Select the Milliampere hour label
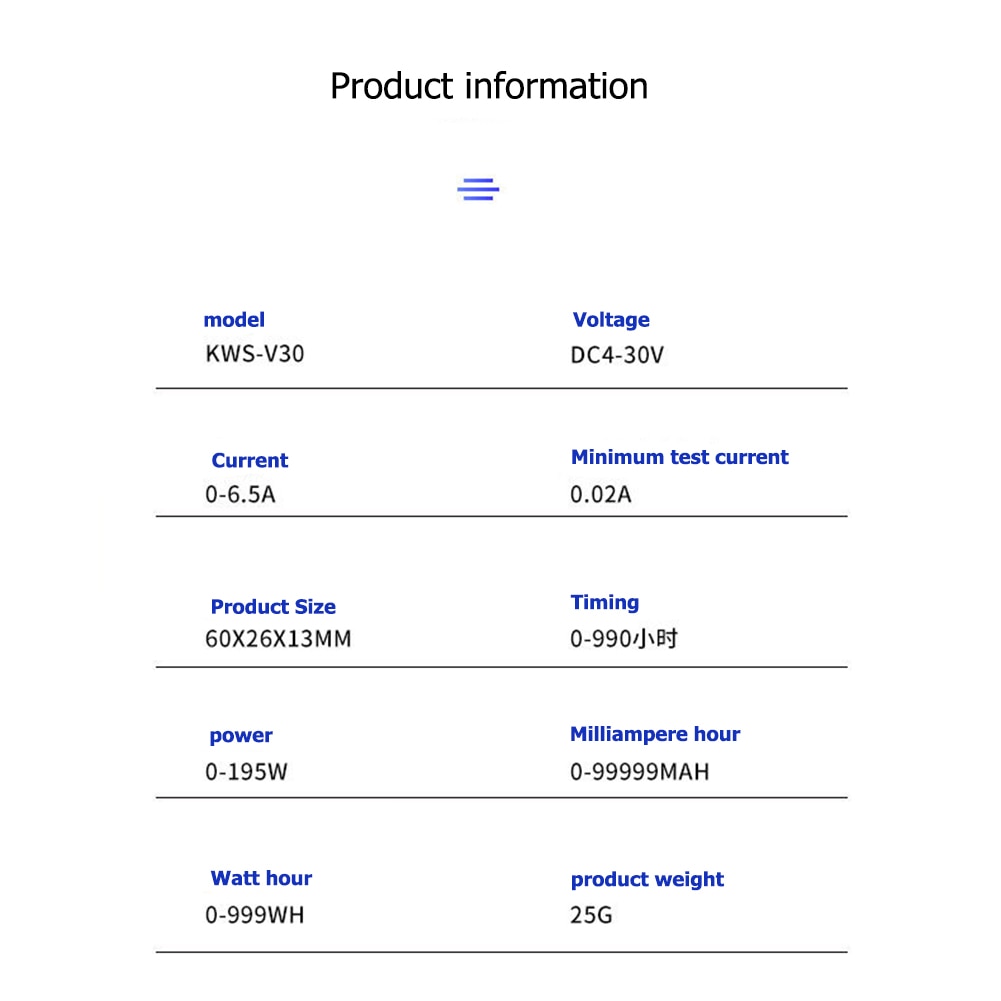Screen dimensions: 1001x1001 coord(655,734)
